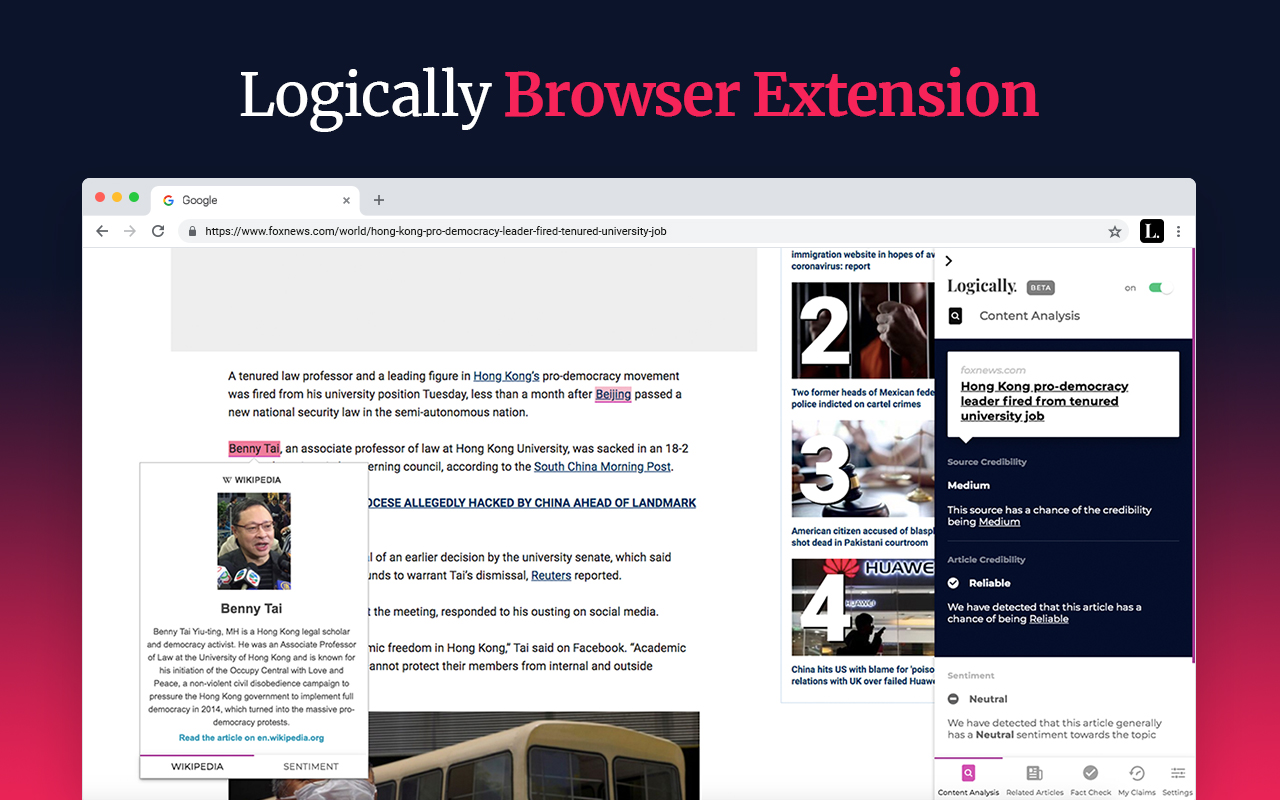Open 'American citizen accused' story link
1280x800 pixels.
click(863, 537)
